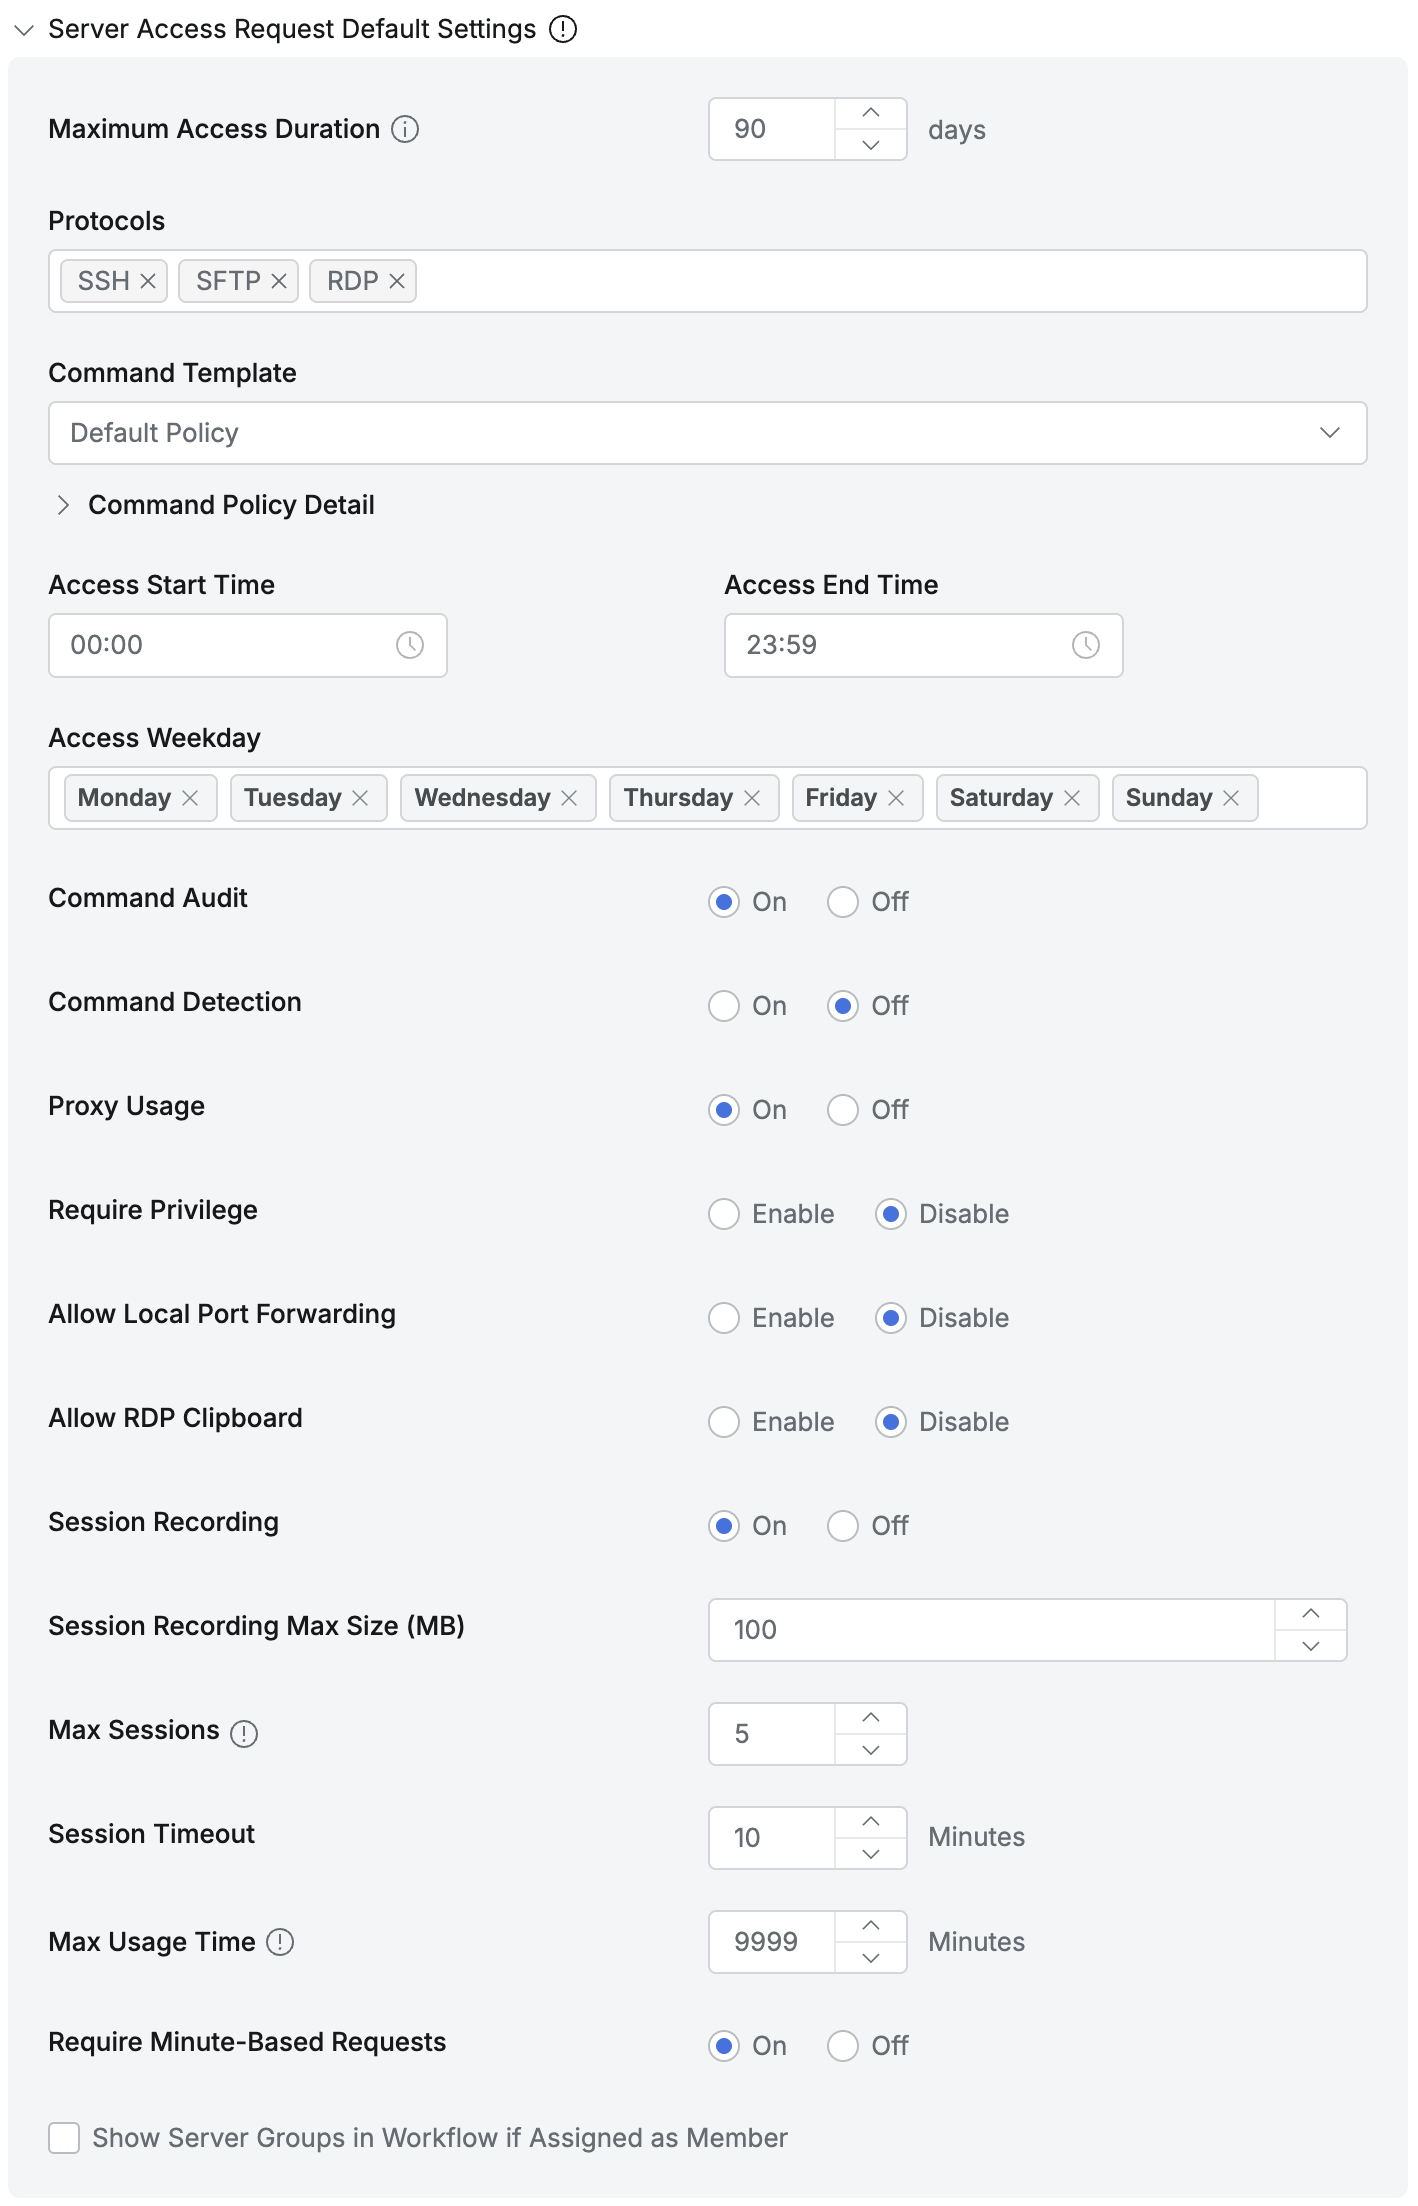Image resolution: width=1418 pixels, height=2206 pixels.
Task: Turn Command Audit Off
Action: pos(843,902)
